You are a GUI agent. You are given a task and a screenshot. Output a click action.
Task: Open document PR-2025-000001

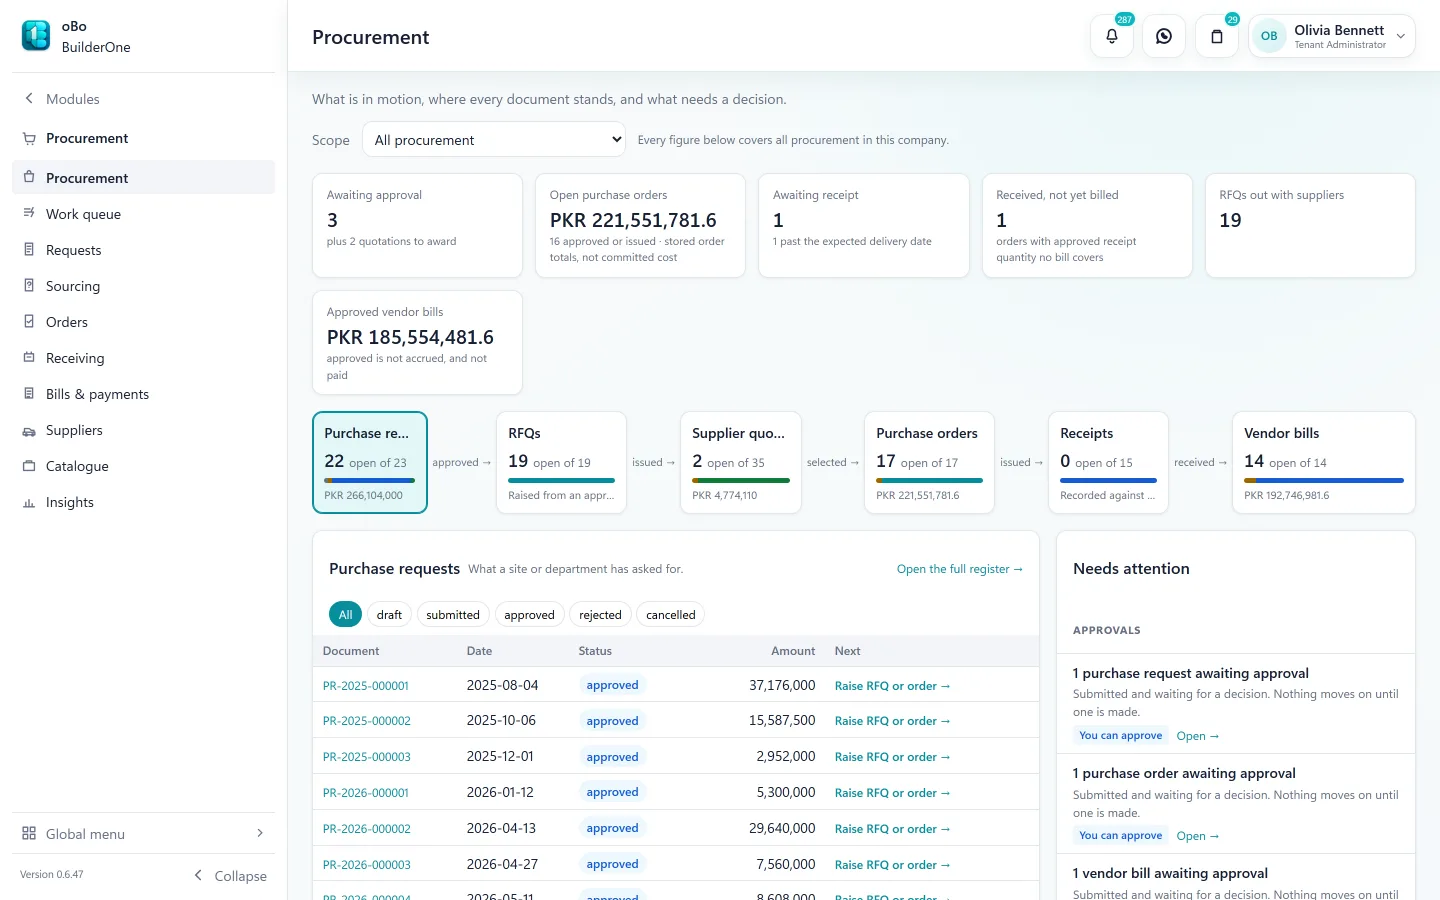pos(366,686)
